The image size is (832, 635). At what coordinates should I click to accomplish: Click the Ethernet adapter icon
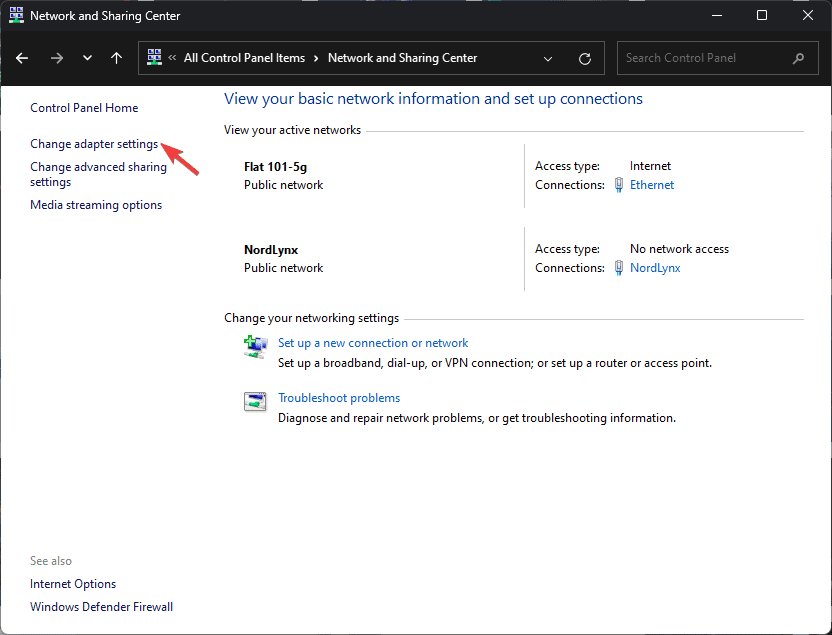619,185
